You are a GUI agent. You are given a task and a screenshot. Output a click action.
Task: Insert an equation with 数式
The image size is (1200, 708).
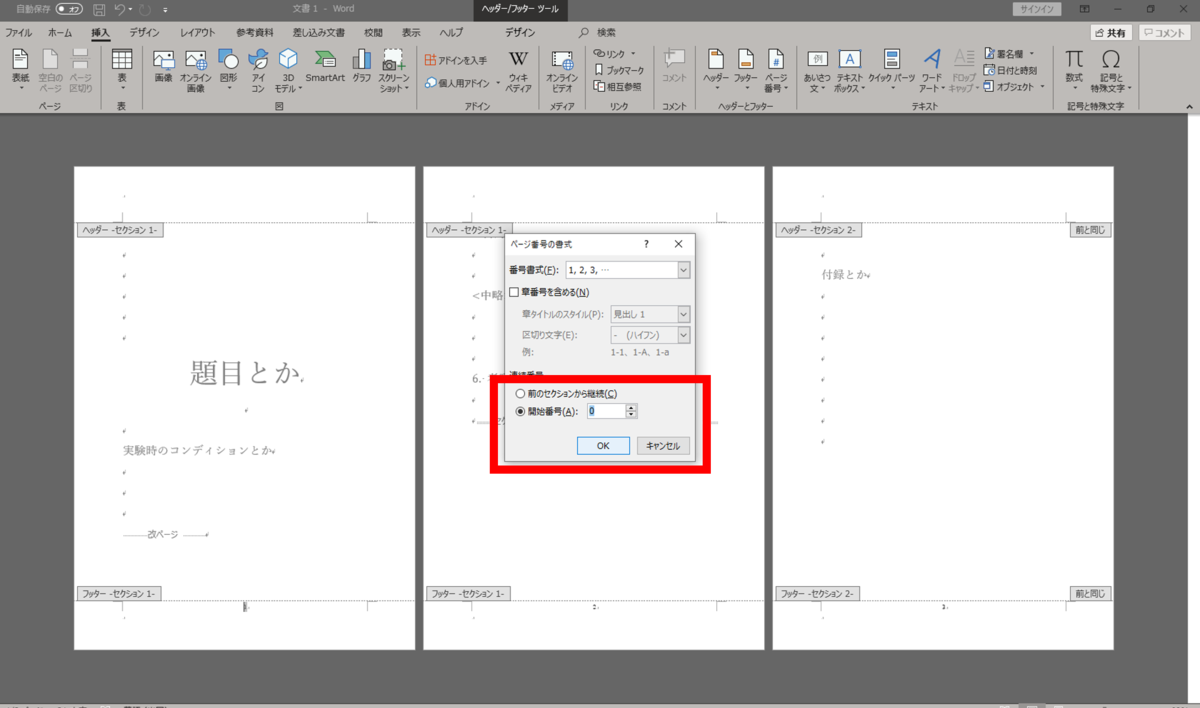pos(1074,70)
